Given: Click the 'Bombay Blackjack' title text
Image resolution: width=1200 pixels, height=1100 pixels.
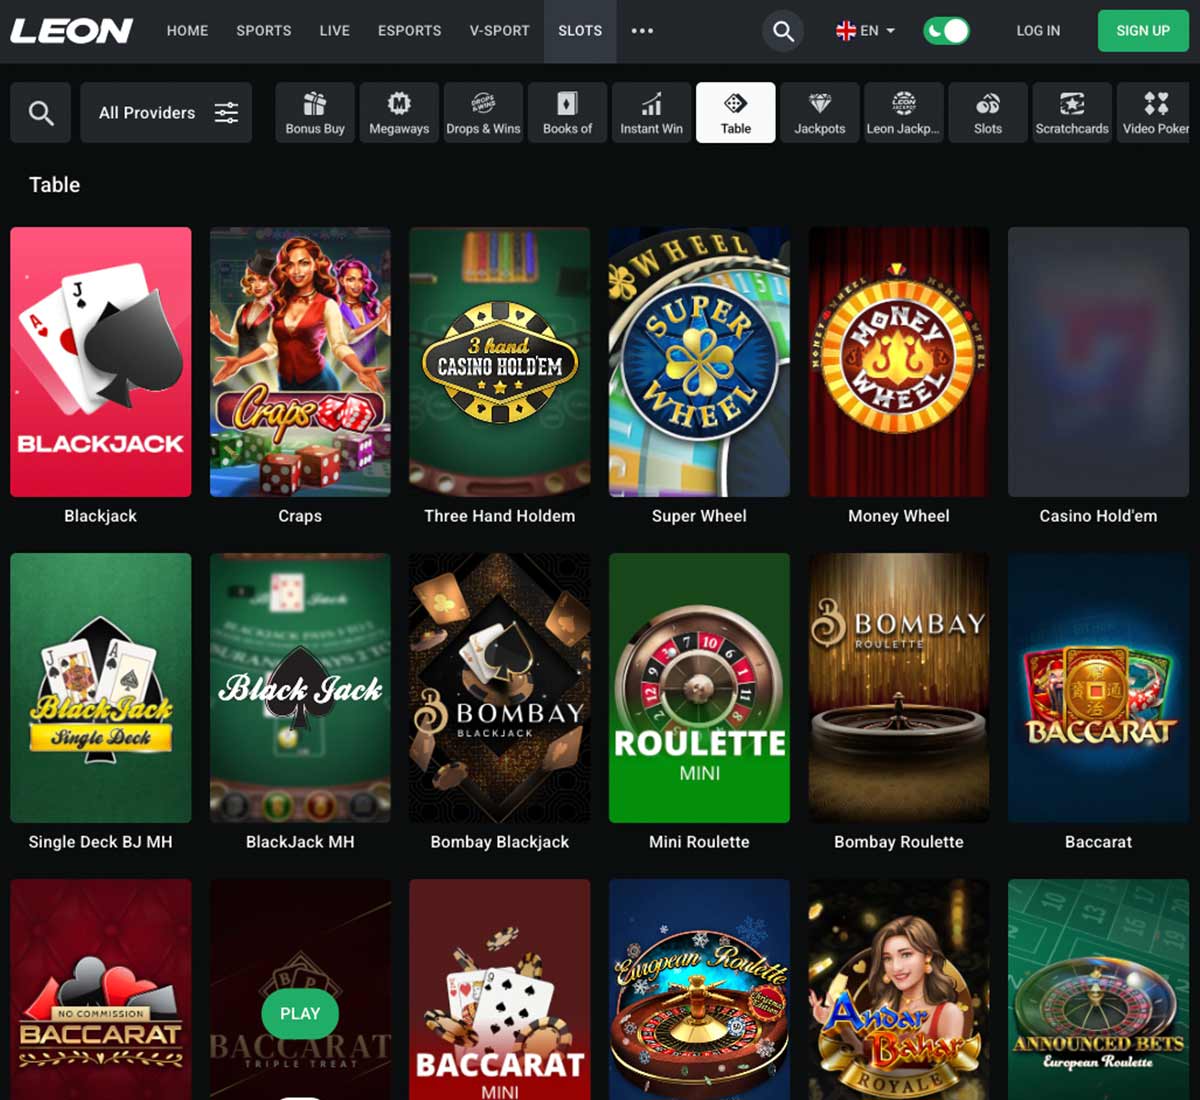Looking at the screenshot, I should pos(499,842).
